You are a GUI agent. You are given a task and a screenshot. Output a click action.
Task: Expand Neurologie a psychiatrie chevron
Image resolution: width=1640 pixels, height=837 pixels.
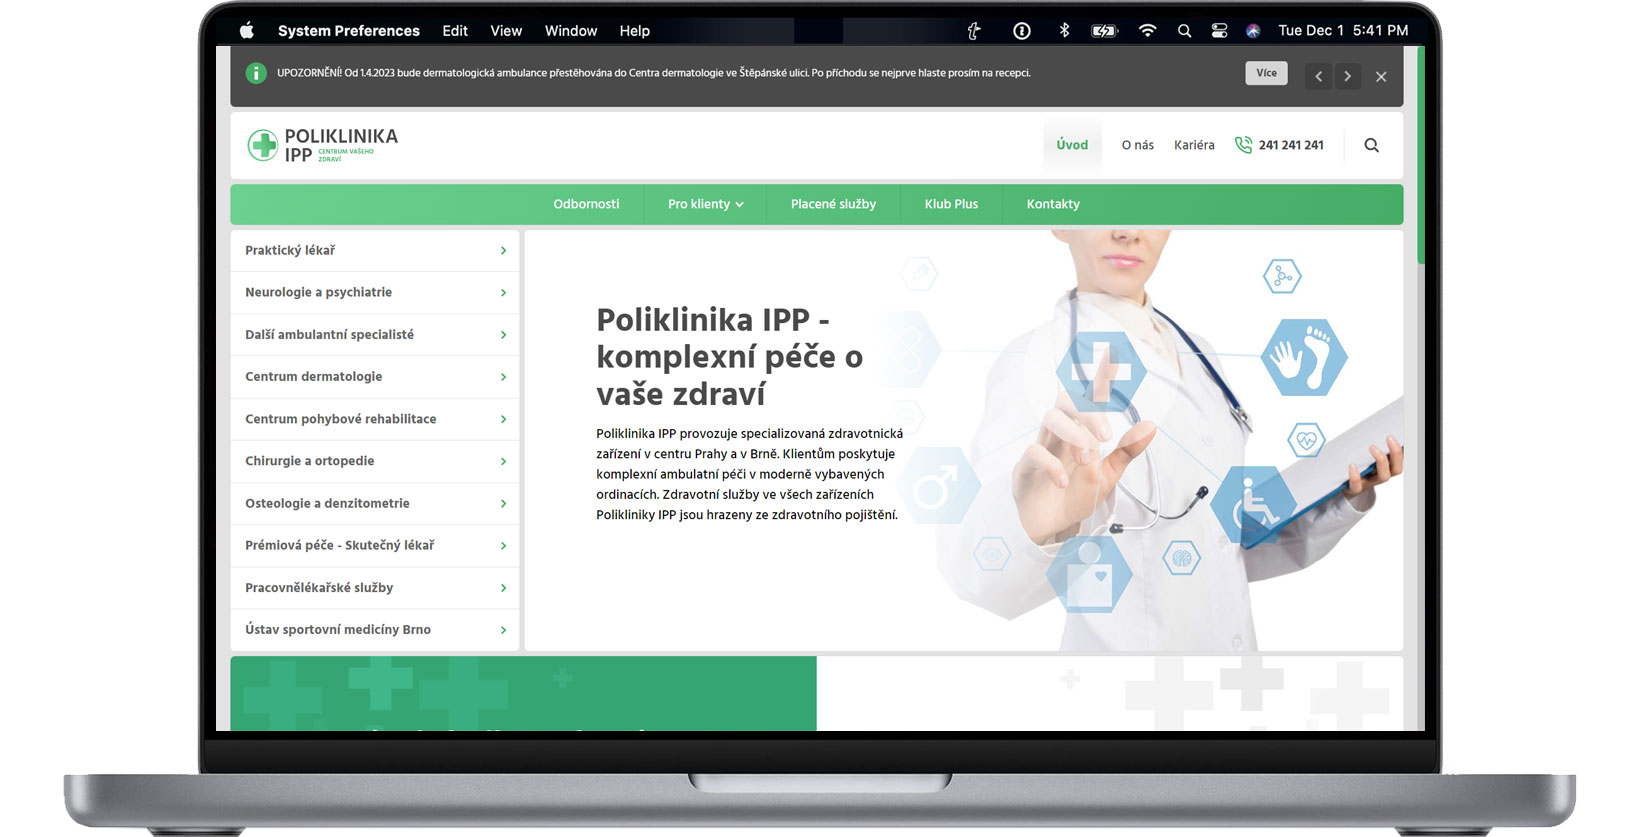[503, 292]
